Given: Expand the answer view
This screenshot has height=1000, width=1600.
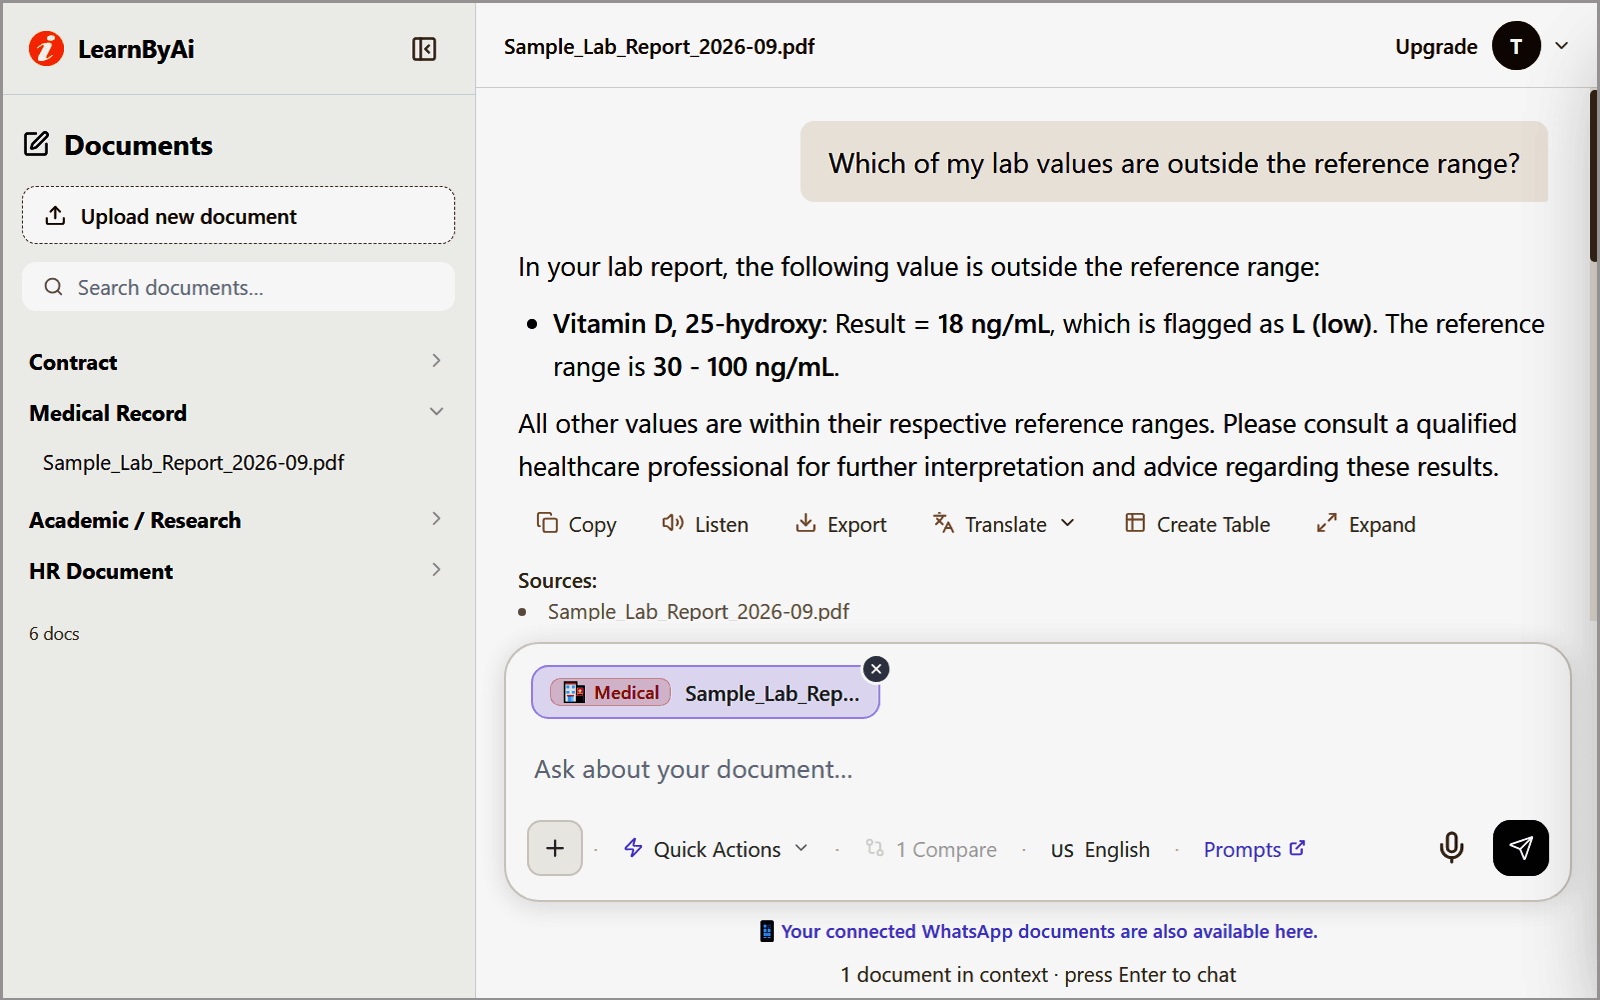Looking at the screenshot, I should pos(1366,524).
